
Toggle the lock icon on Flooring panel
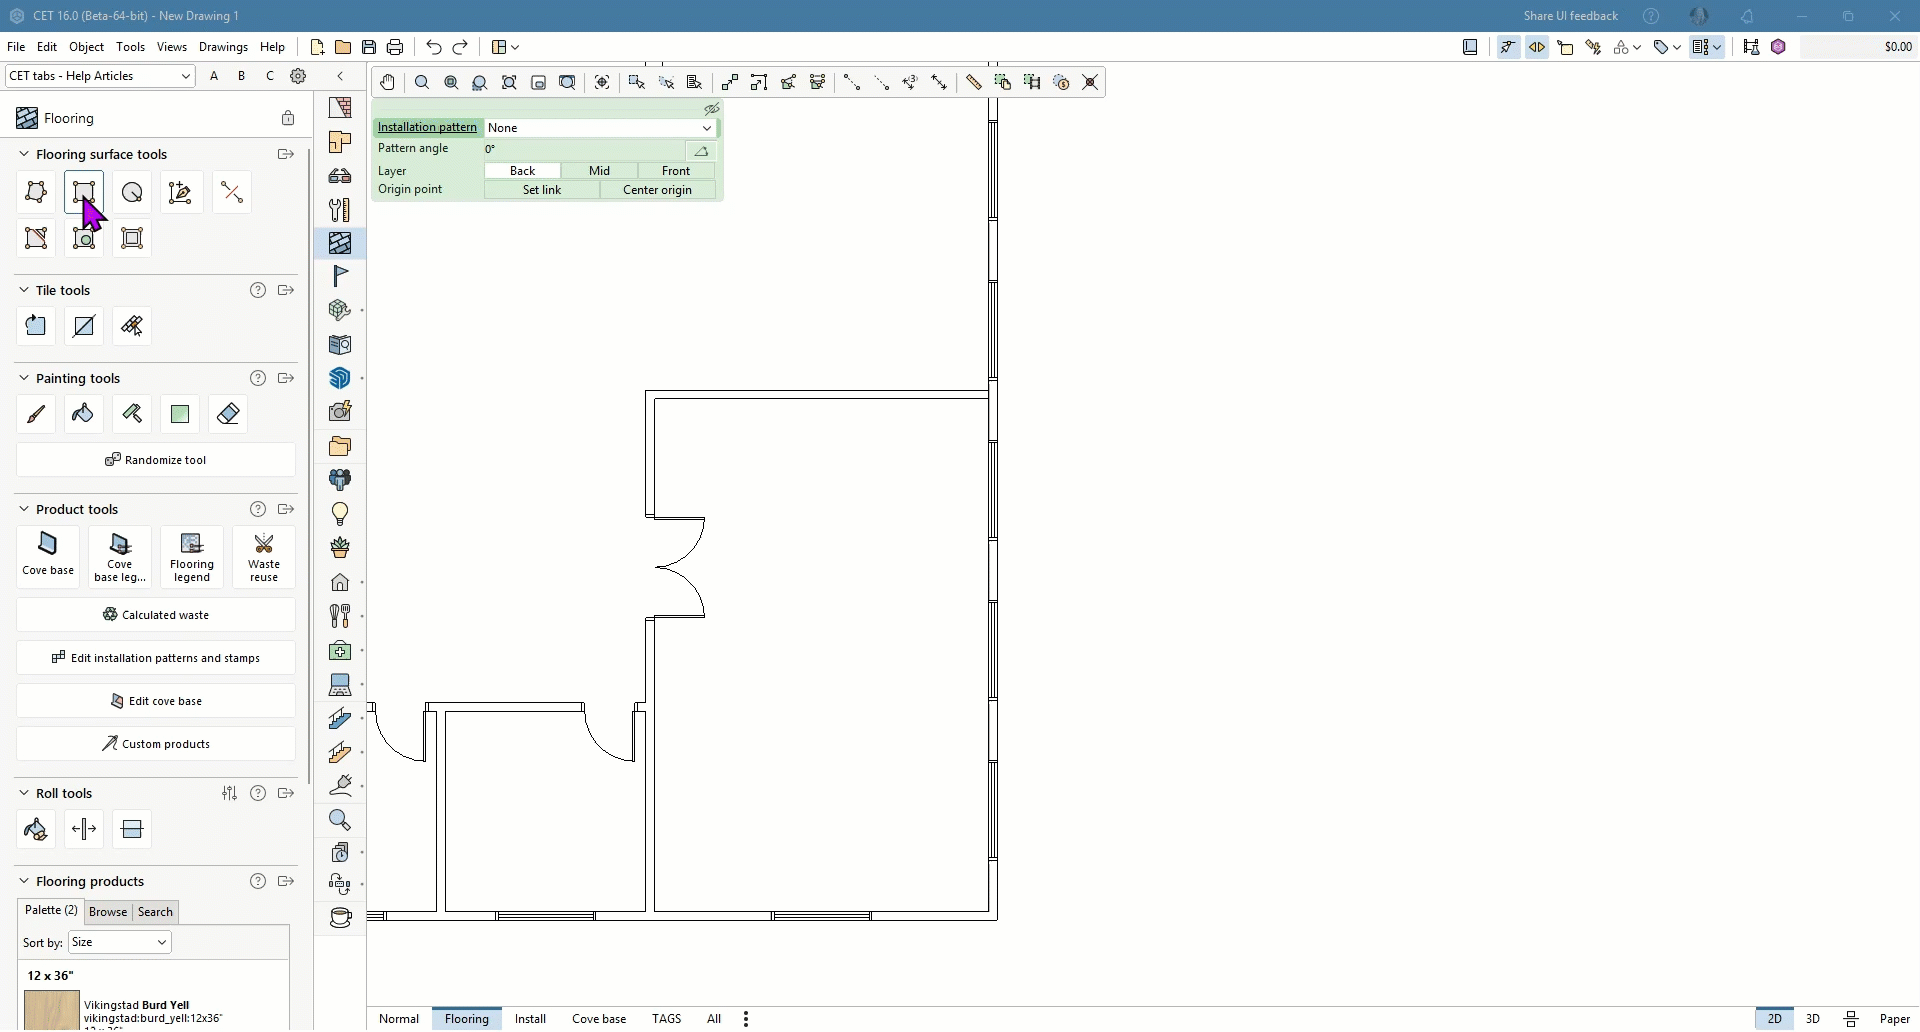coord(288,118)
